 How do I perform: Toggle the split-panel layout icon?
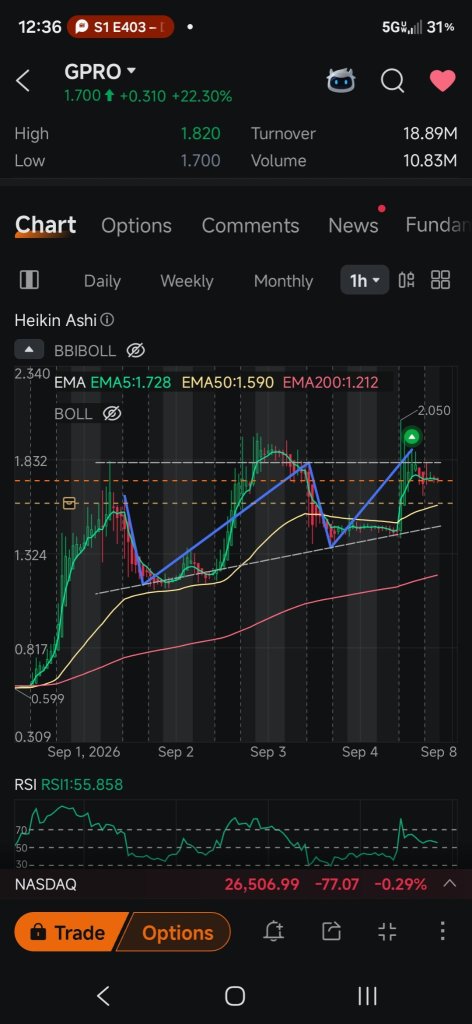point(29,280)
